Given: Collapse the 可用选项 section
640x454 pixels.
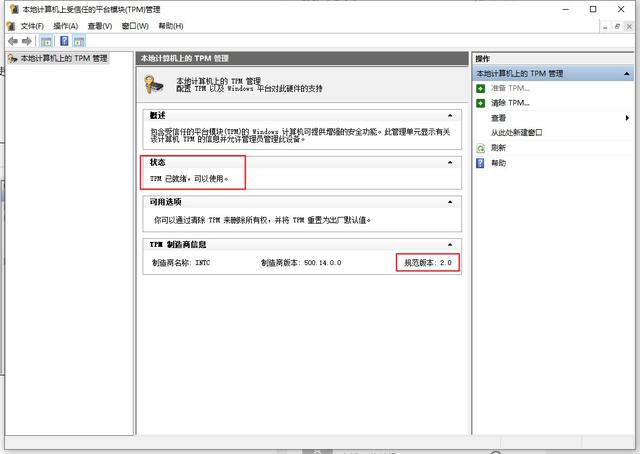Looking at the screenshot, I should 450,202.
